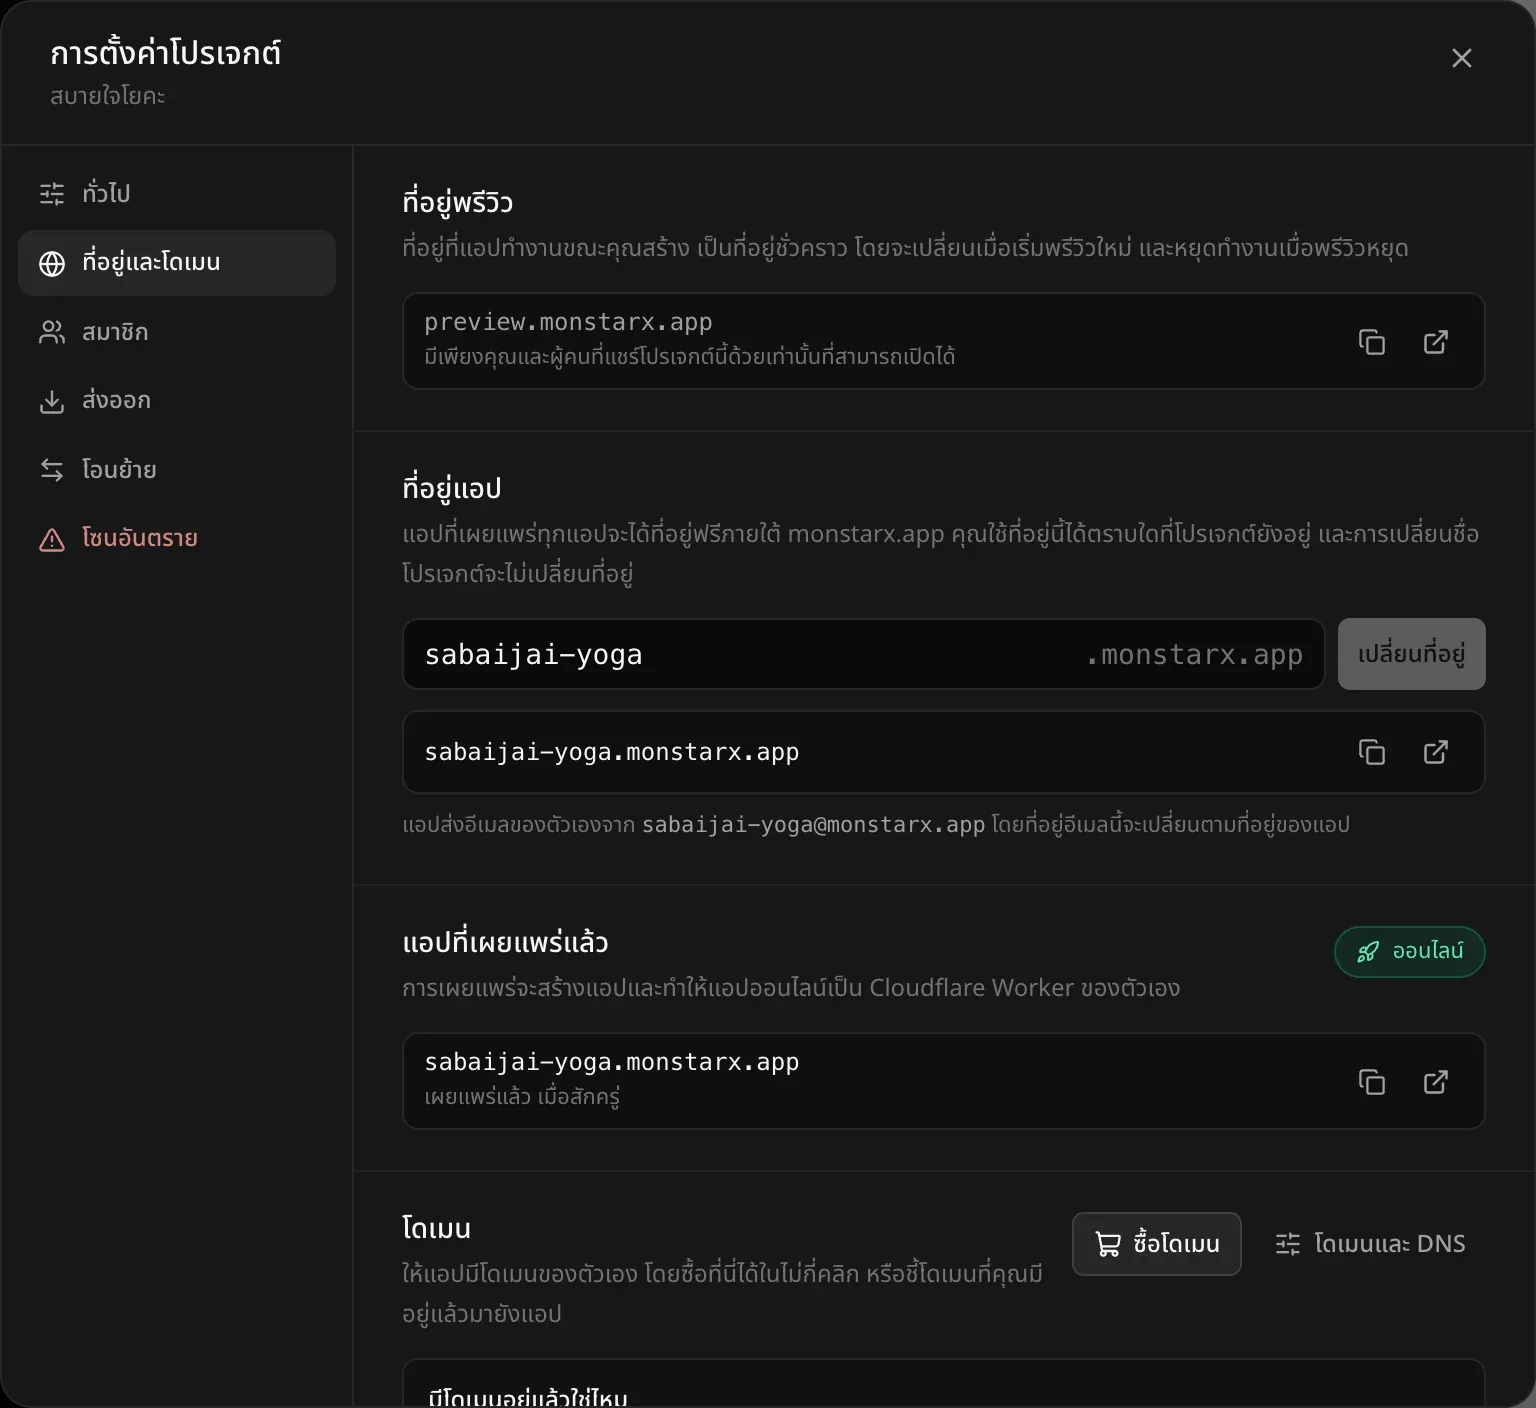Click the ที่อยู่พรีวิว heading
Viewport: 1536px width, 1408px height.
458,202
